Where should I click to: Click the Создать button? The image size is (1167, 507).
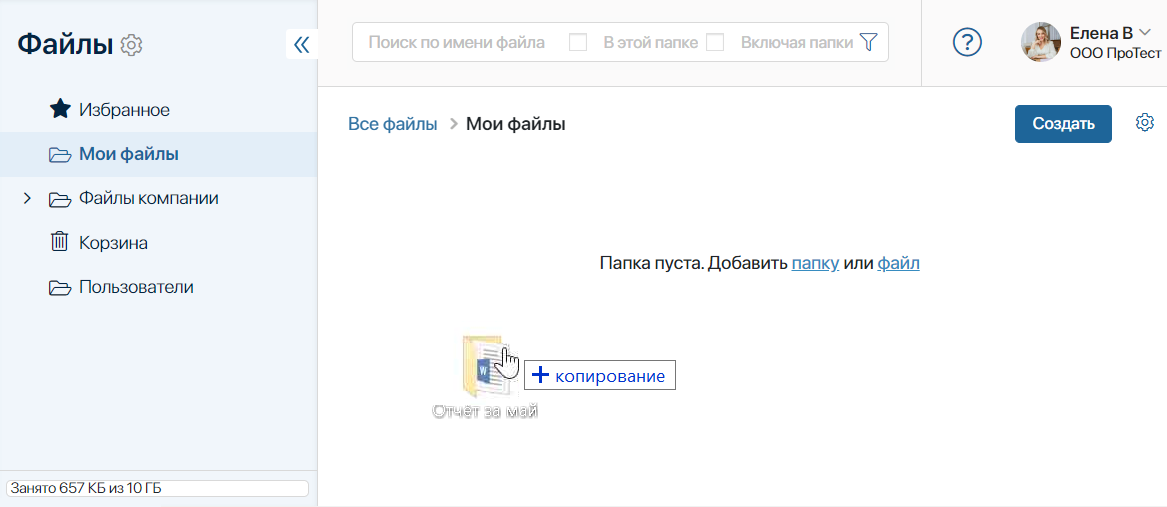[1063, 124]
